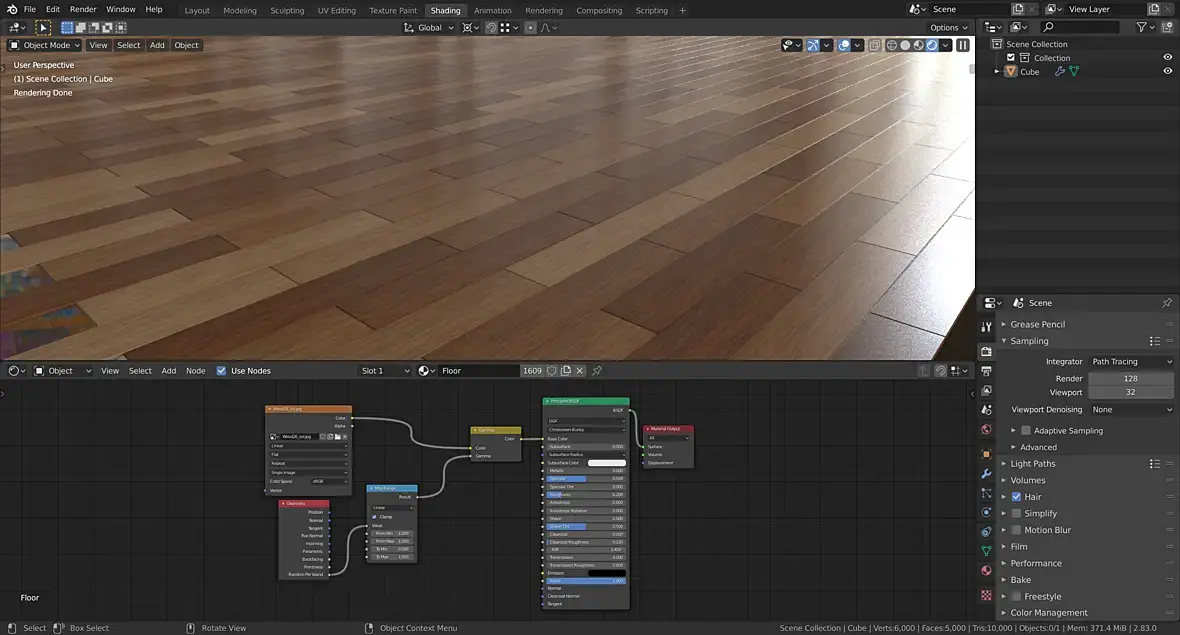Screen dimensions: 1180x635
Task: Select rendered viewport shading mode icon
Action: pyautogui.click(x=932, y=45)
